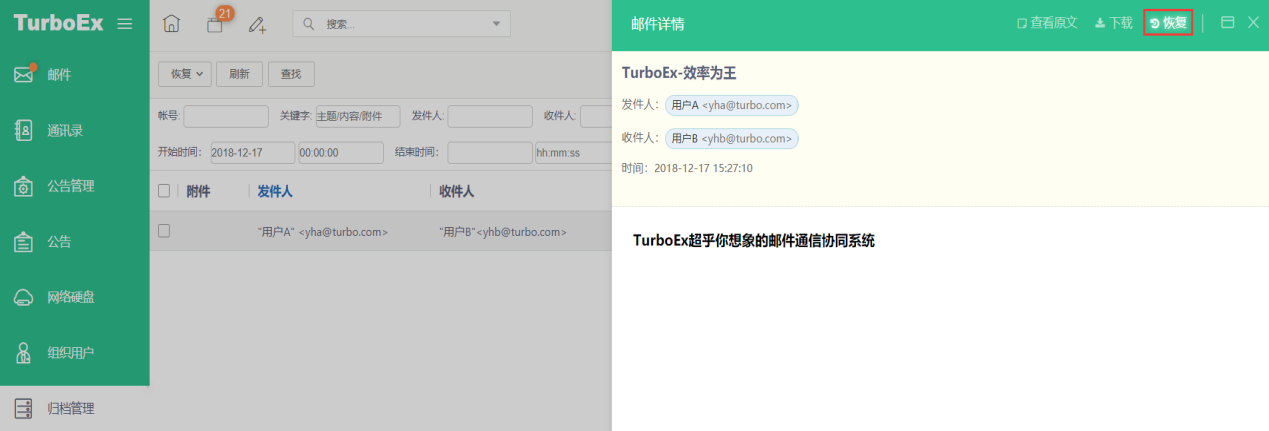Click the 恢复 restore button in detail header
Image resolution: width=1269 pixels, height=431 pixels.
click(1168, 23)
